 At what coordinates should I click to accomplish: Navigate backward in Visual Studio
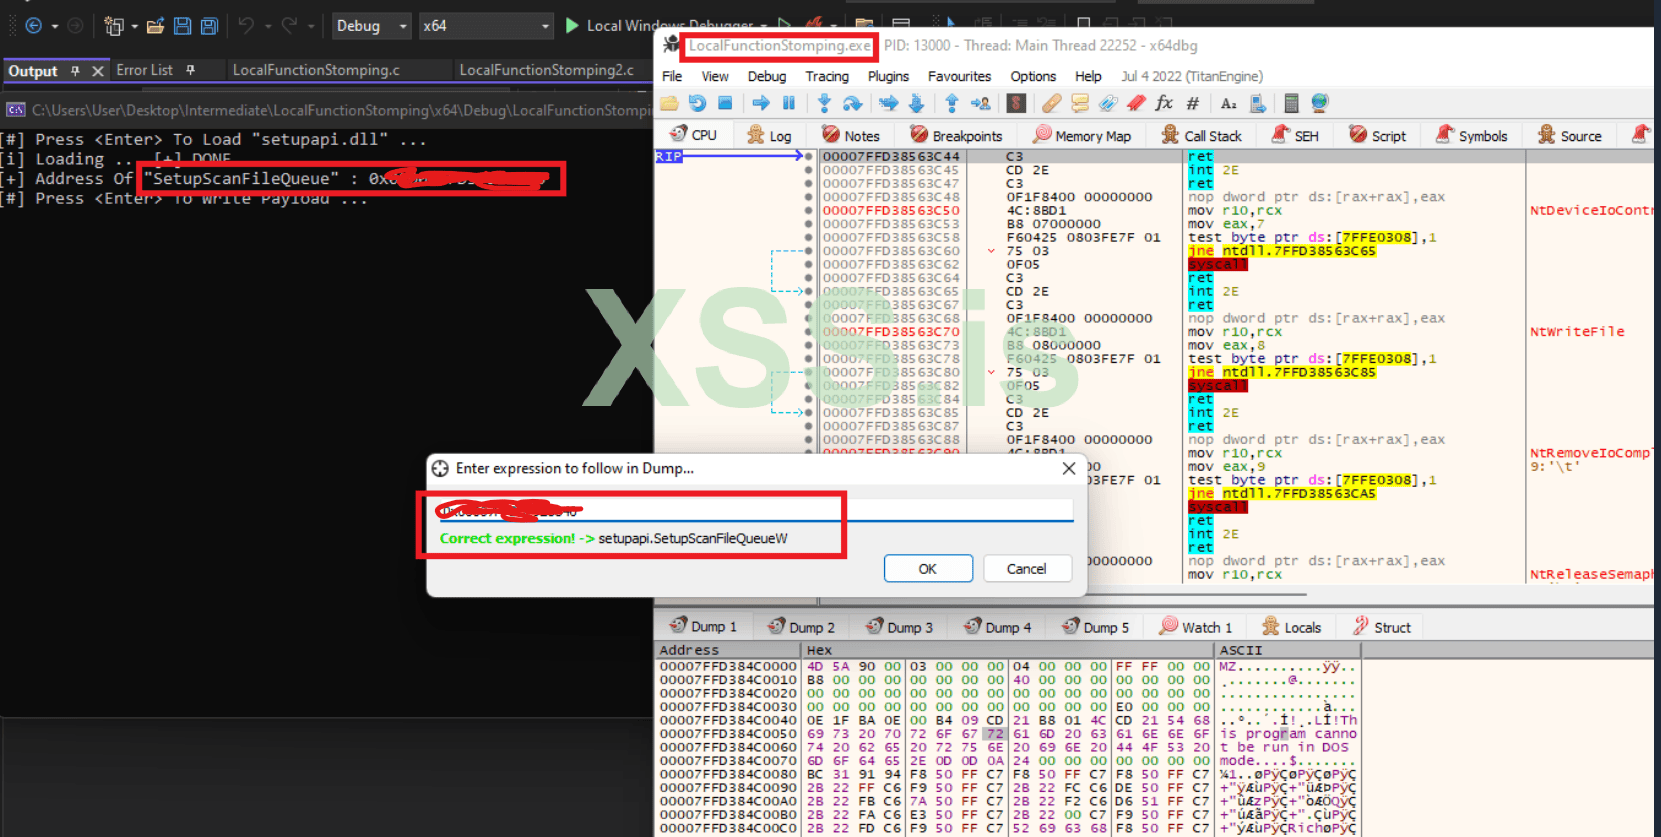pos(33,26)
